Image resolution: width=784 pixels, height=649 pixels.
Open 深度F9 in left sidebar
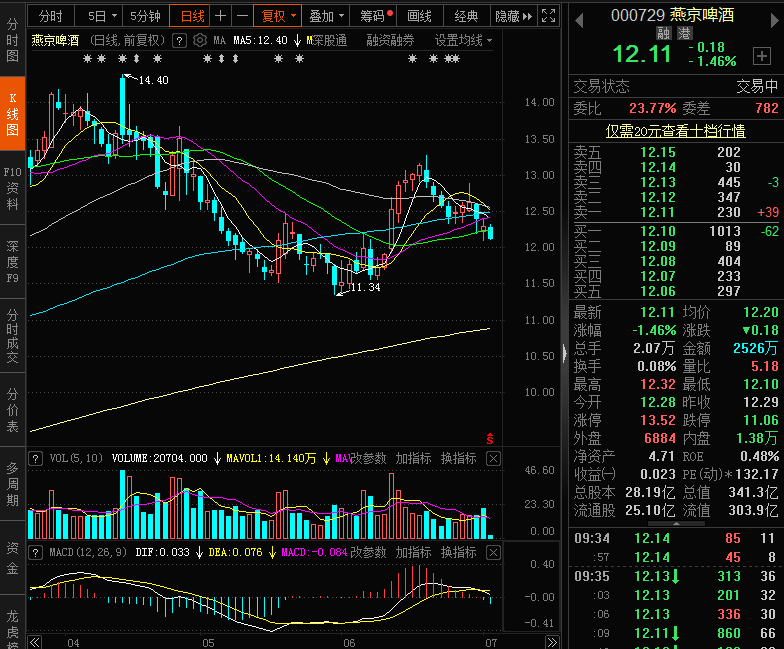[12, 262]
